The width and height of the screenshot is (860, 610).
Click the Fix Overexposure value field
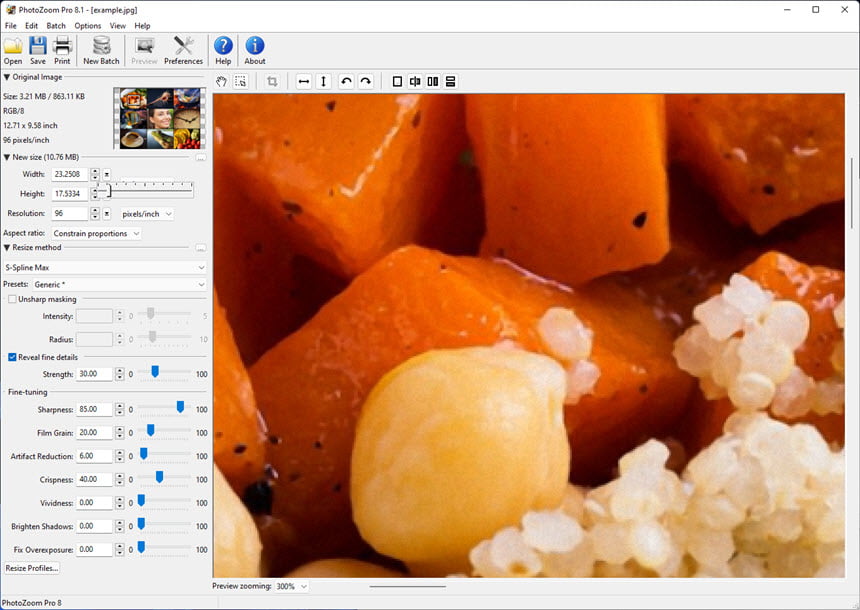tap(94, 550)
